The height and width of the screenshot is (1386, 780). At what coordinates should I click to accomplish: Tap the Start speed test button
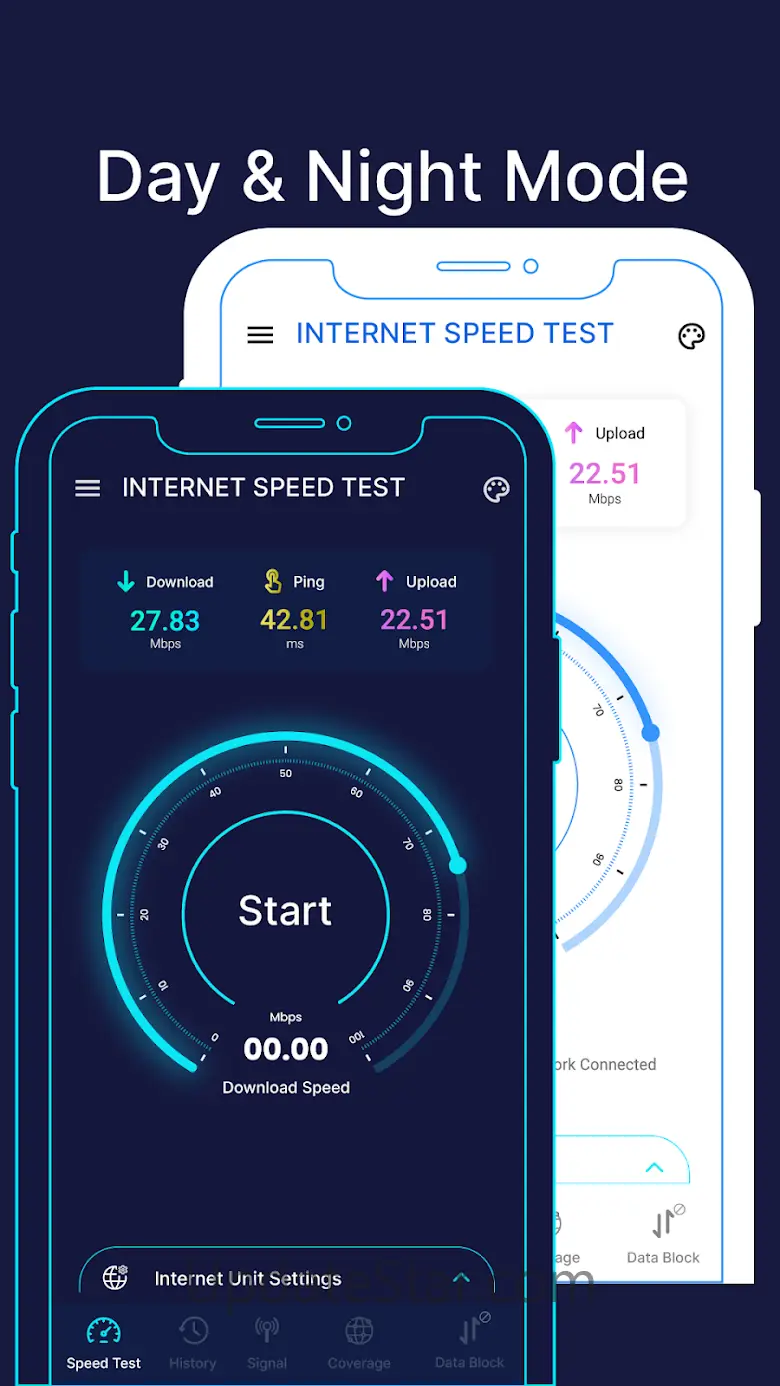286,910
